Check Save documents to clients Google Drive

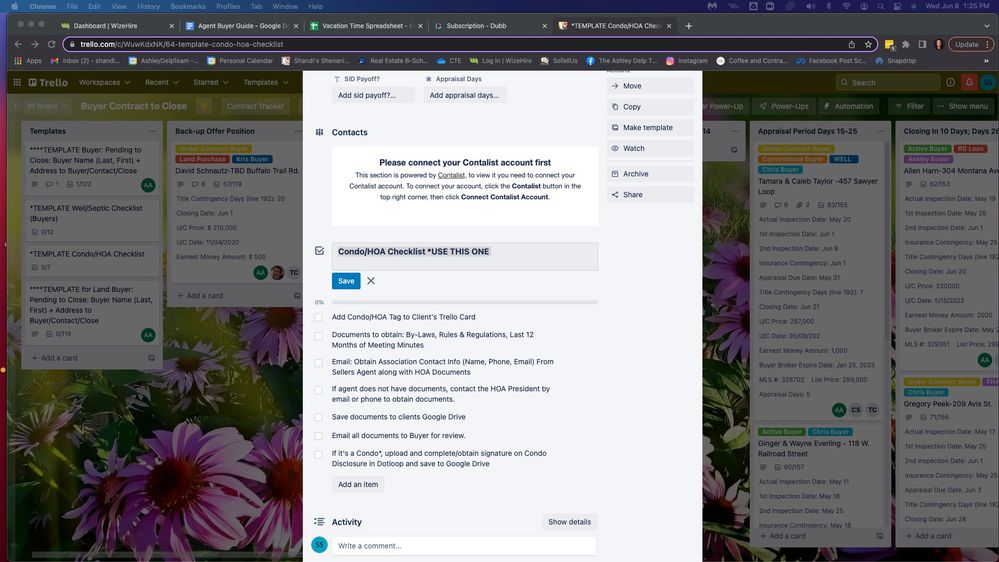(319, 417)
